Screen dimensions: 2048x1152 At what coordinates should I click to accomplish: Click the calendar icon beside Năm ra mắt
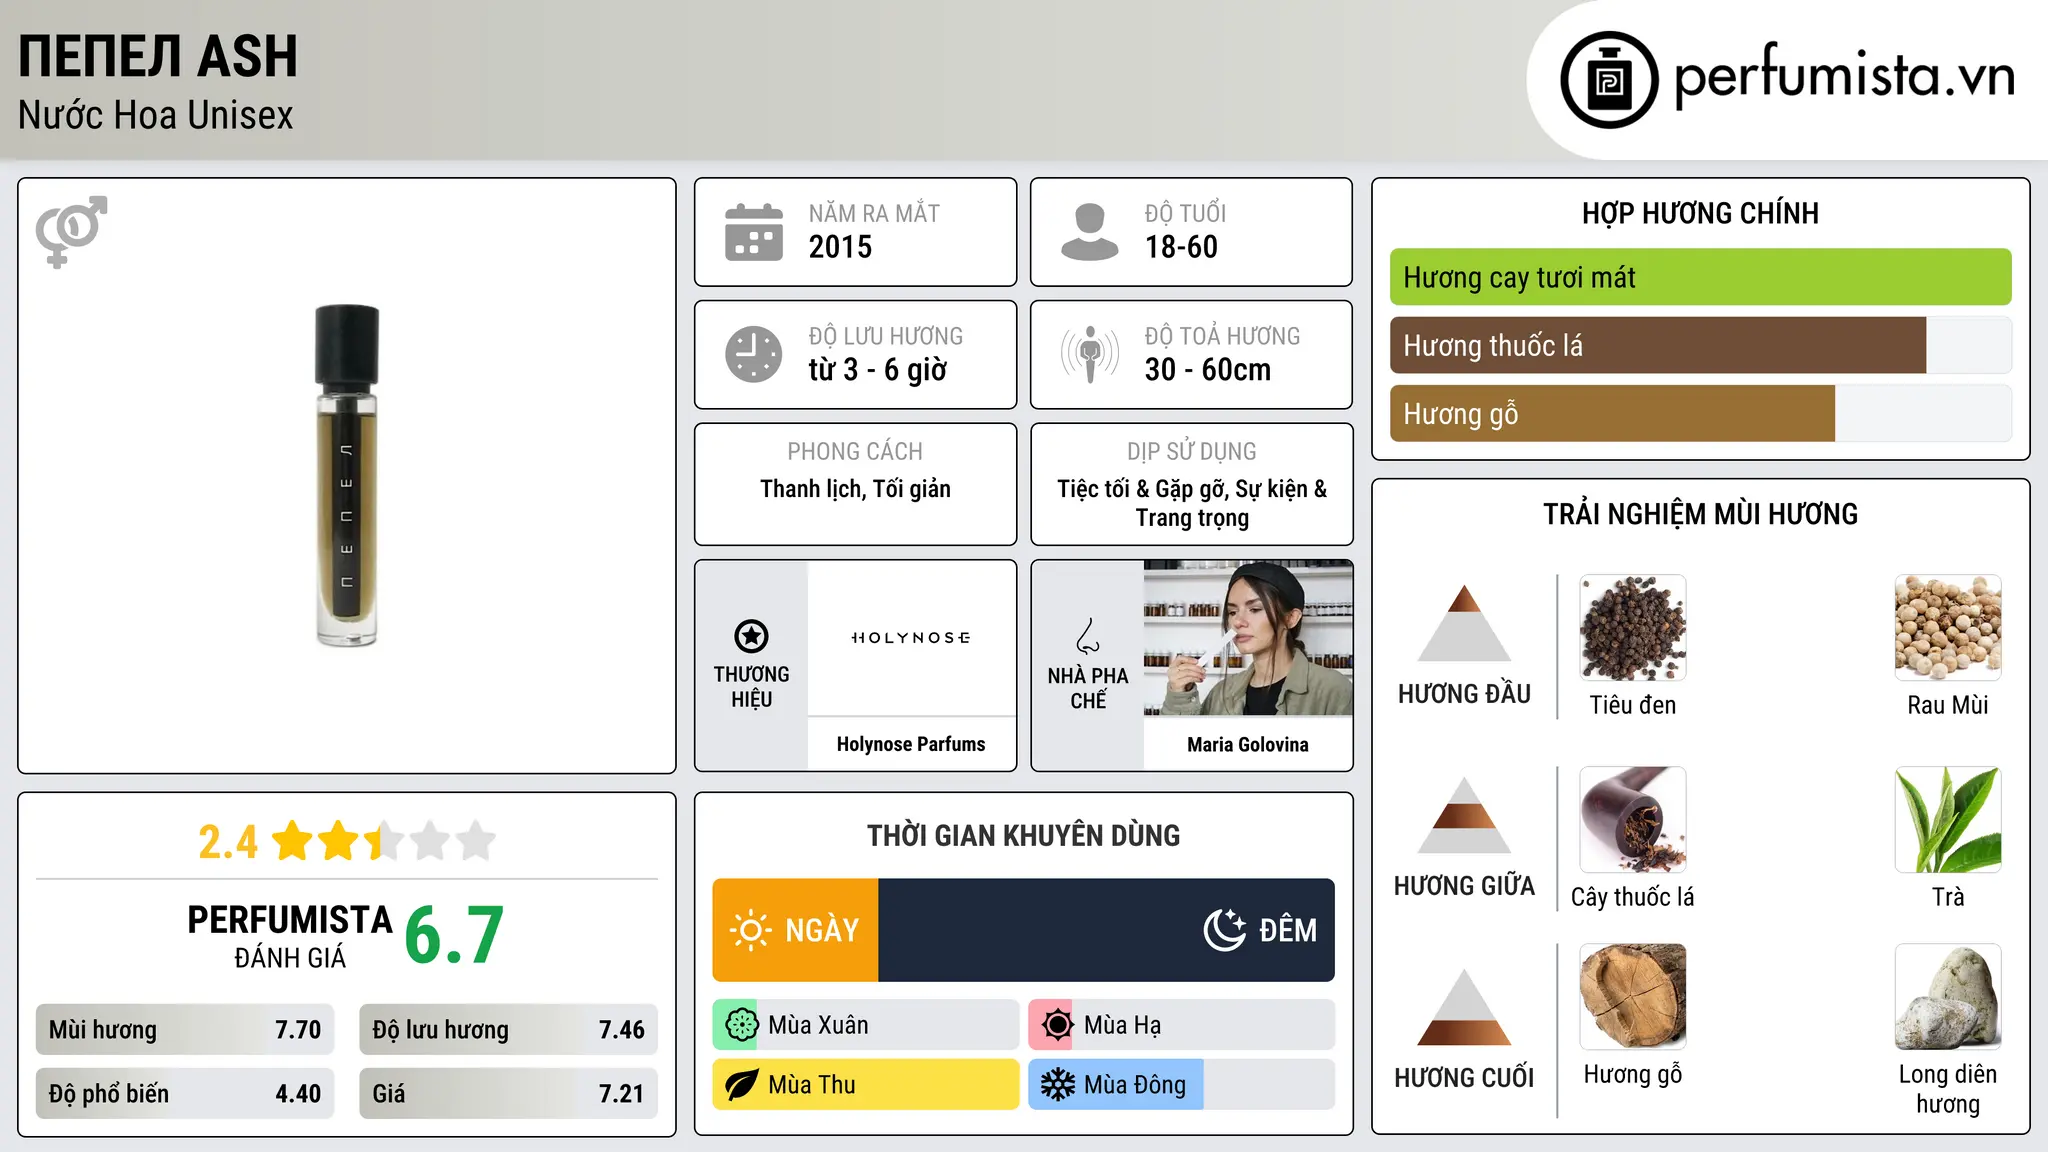pos(754,232)
